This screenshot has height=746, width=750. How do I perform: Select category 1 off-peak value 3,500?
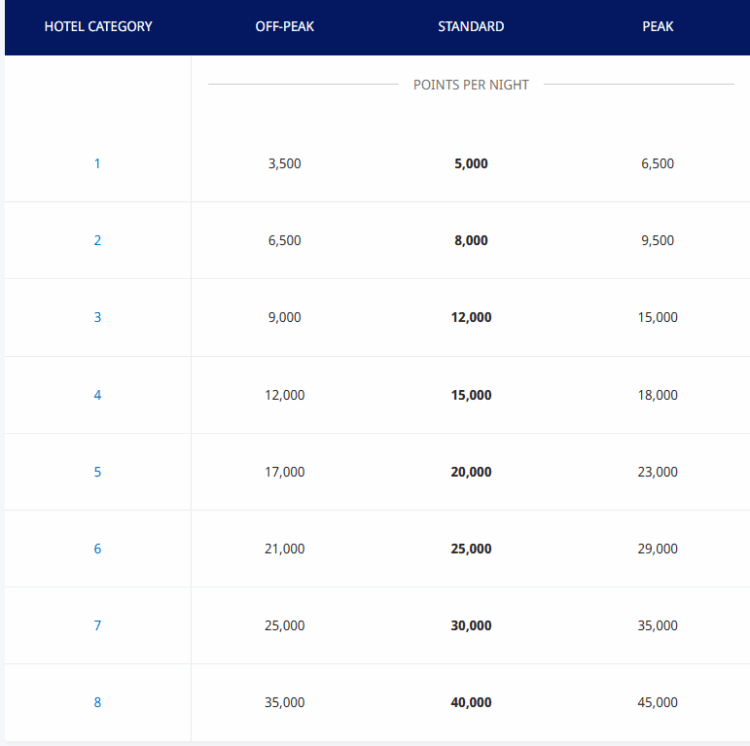[285, 164]
